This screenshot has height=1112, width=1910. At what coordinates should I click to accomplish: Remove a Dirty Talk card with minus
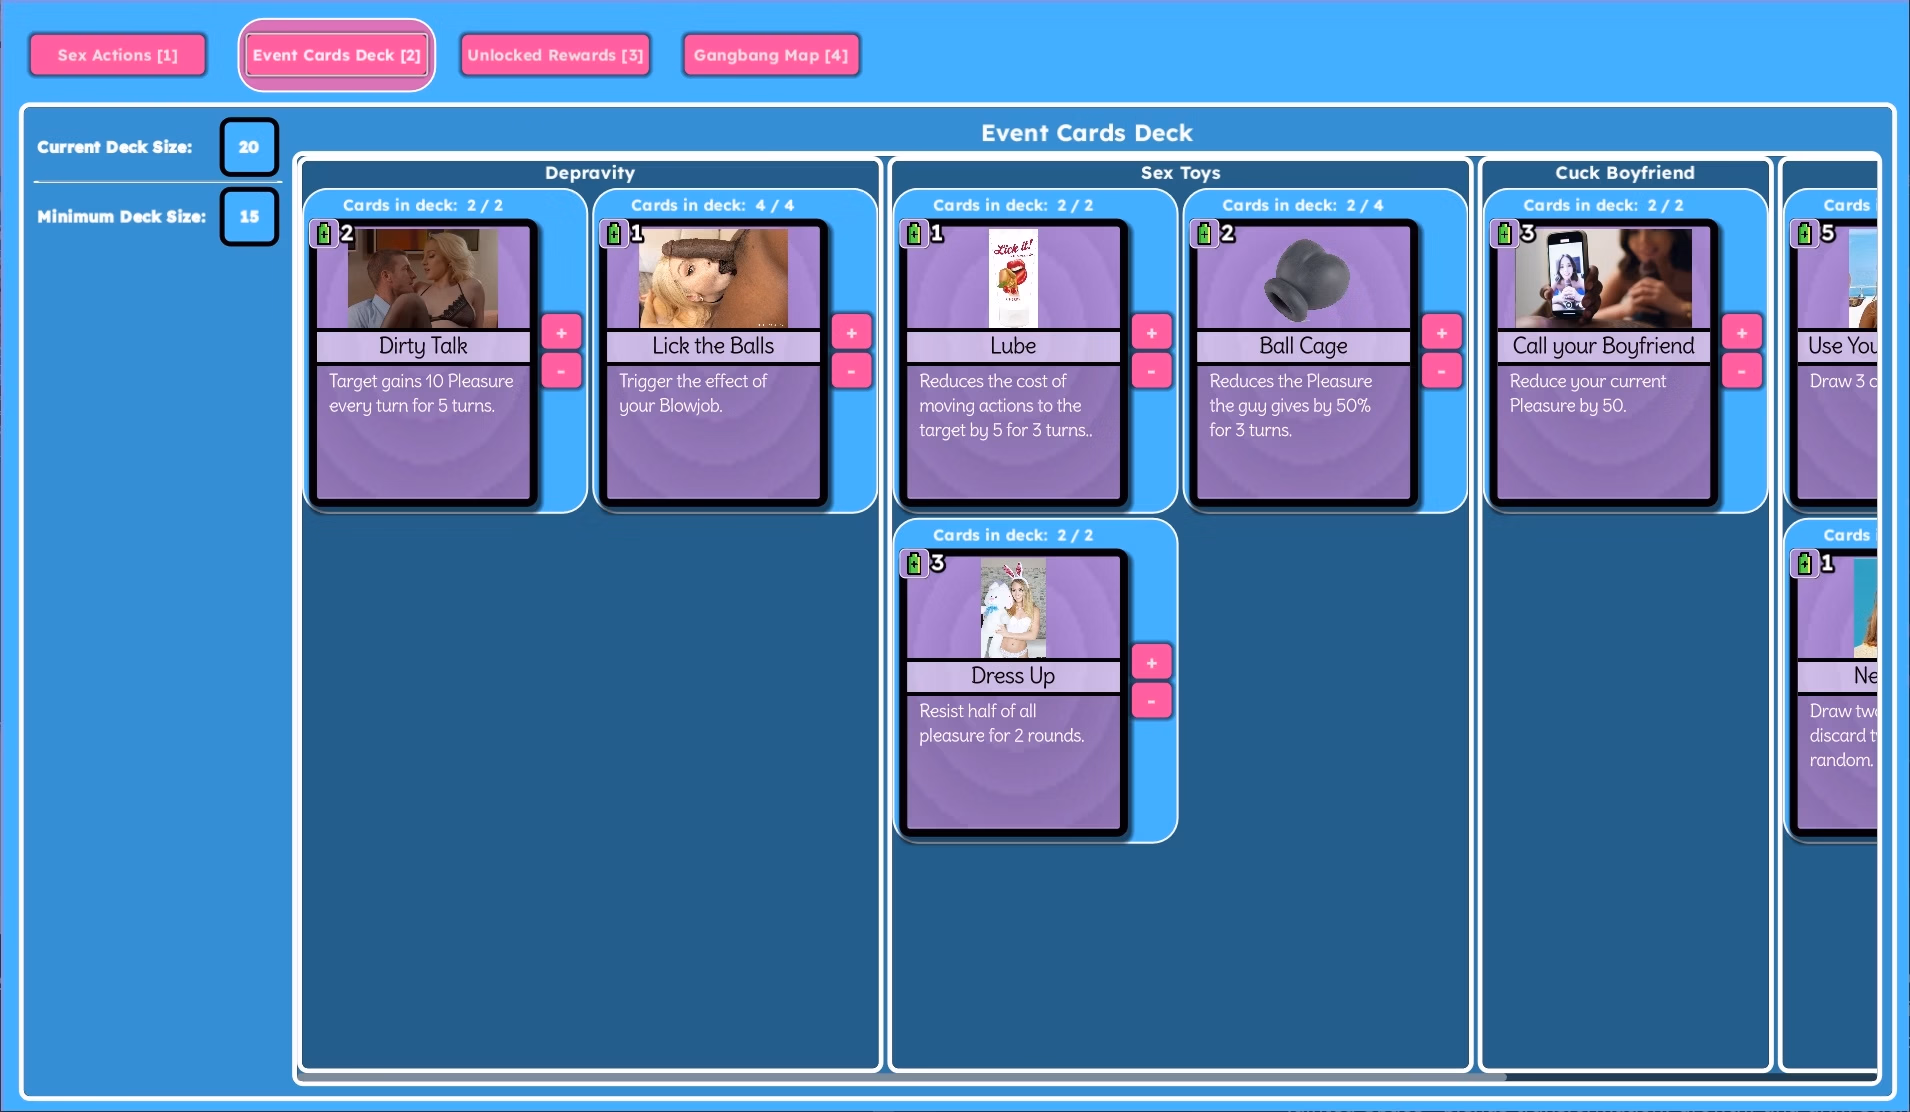point(561,371)
